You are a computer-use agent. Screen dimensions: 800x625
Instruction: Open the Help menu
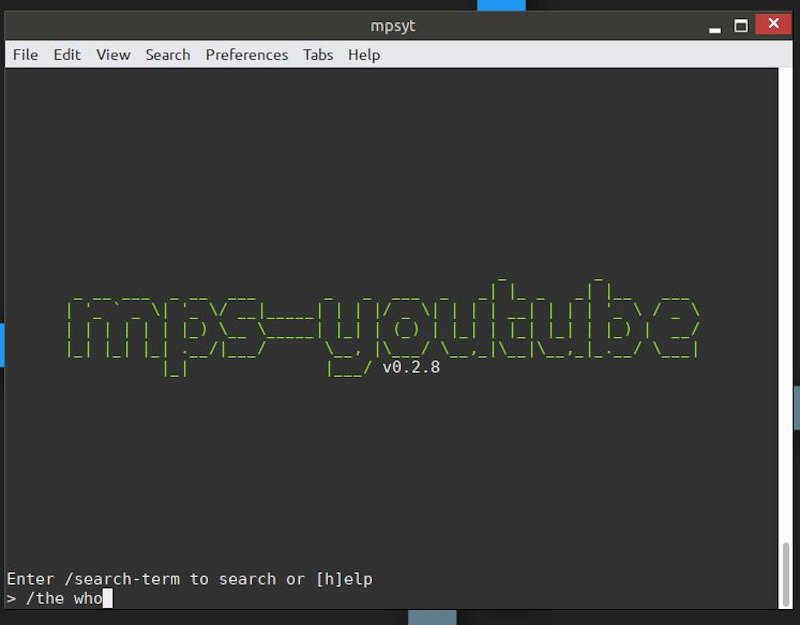click(x=364, y=55)
